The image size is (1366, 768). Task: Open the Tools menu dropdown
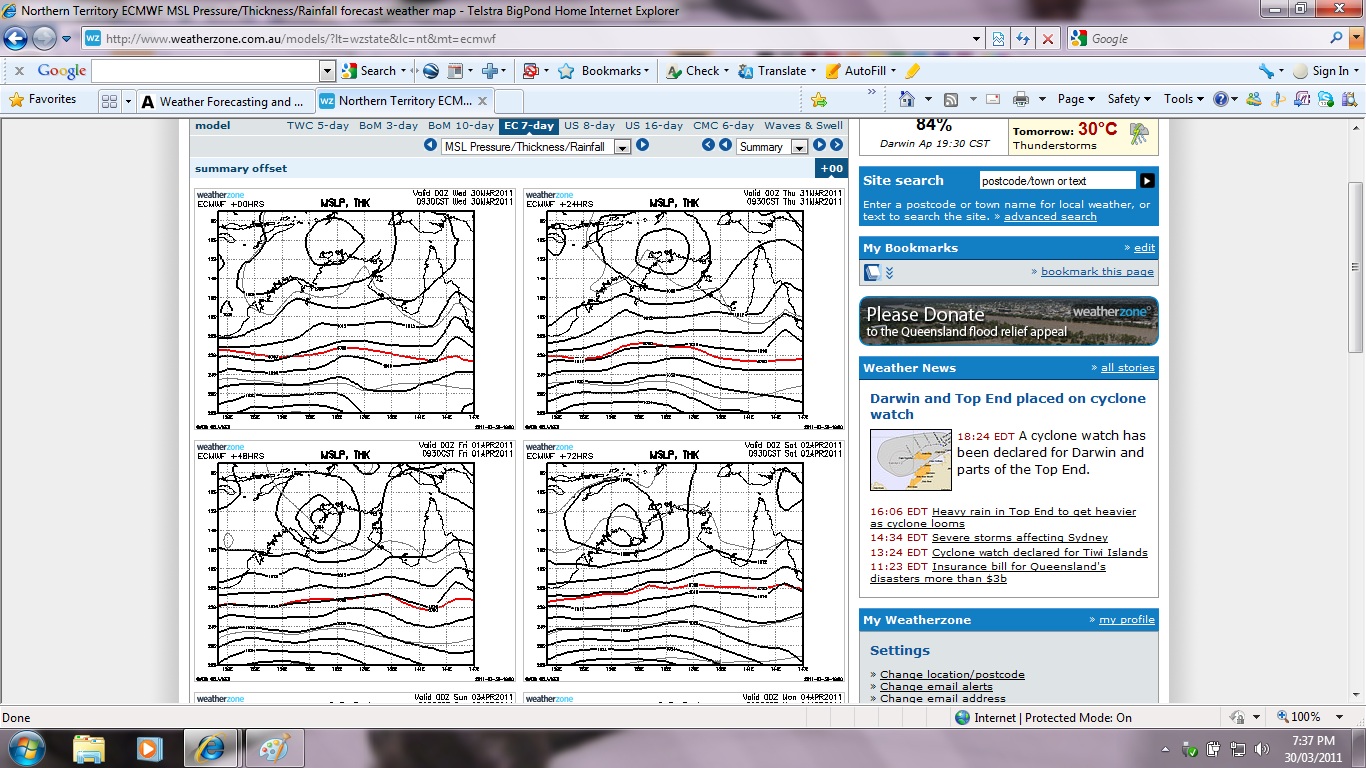[1183, 99]
